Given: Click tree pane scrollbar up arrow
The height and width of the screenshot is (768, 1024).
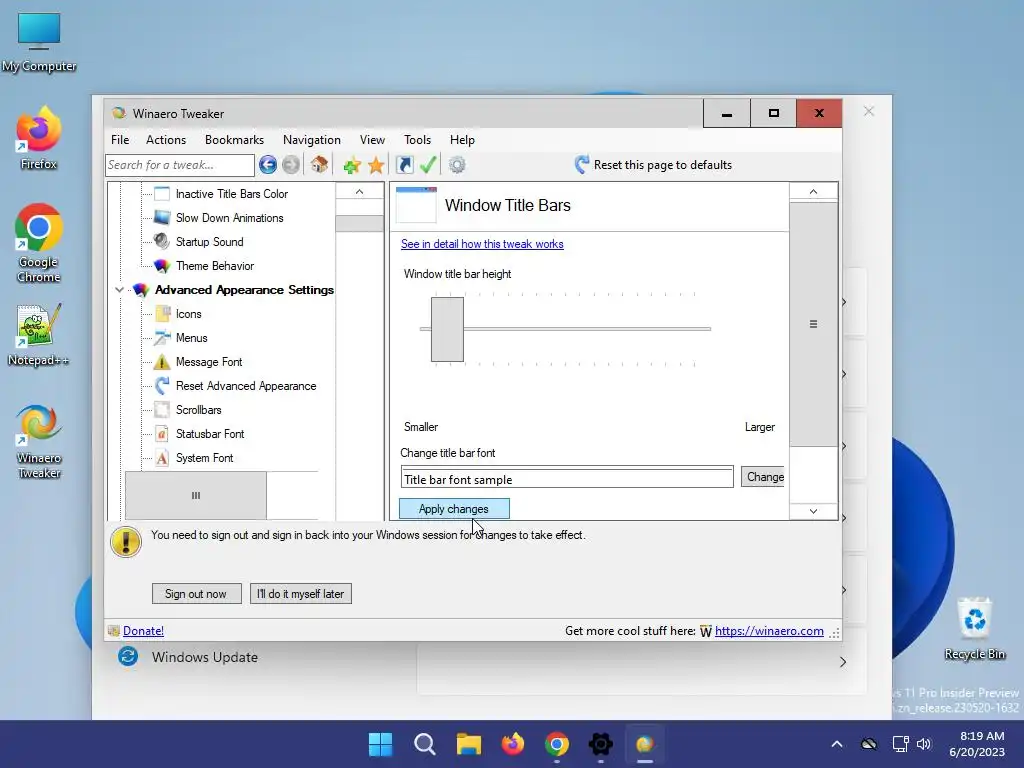Looking at the screenshot, I should click(359, 191).
